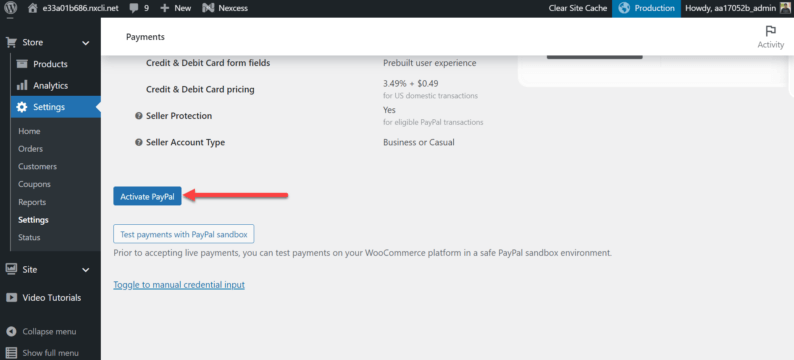Image resolution: width=794 pixels, height=360 pixels.
Task: Click the Show full menu label
Action: (51, 353)
